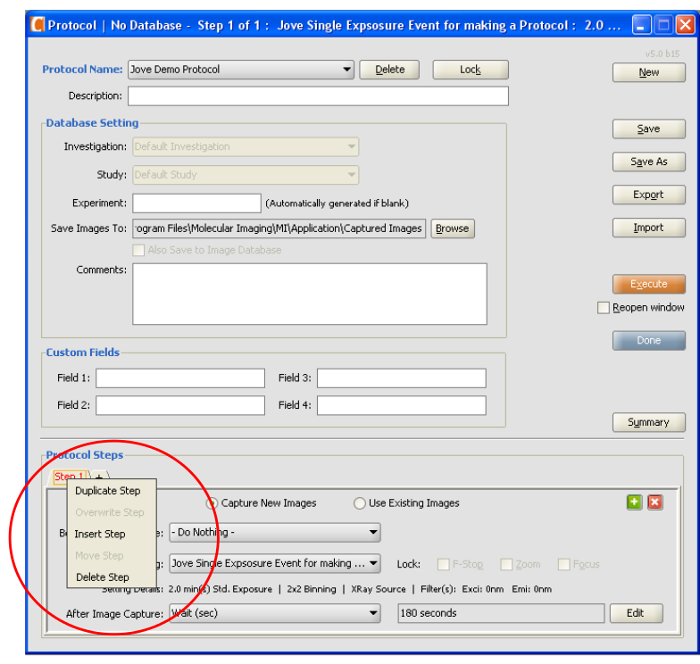This screenshot has height=664, width=700.
Task: Click the Delete protocol button
Action: (x=390, y=70)
